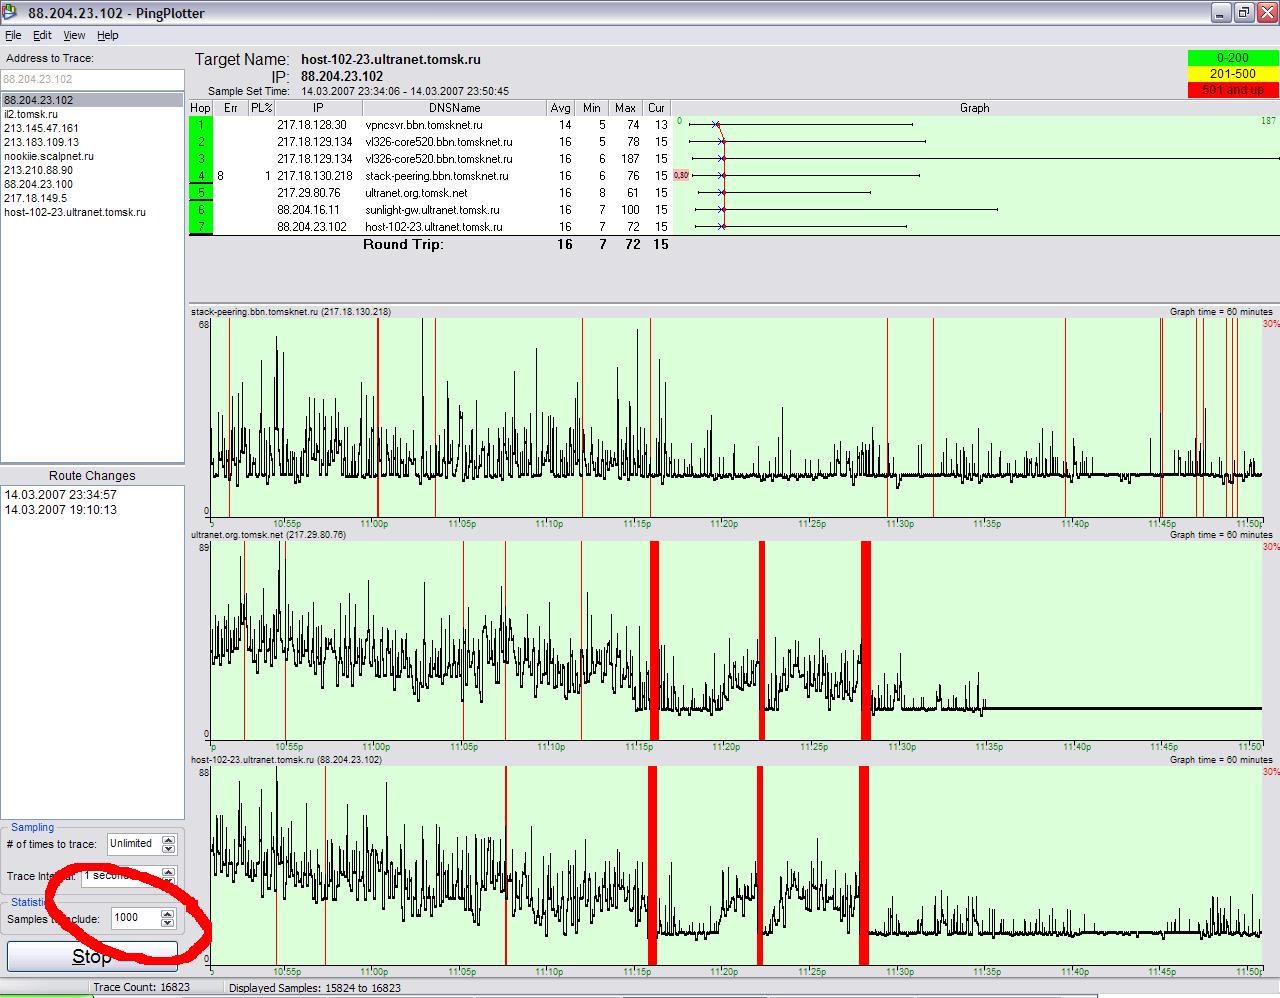
Task: Open the Help menu
Action: [107, 35]
